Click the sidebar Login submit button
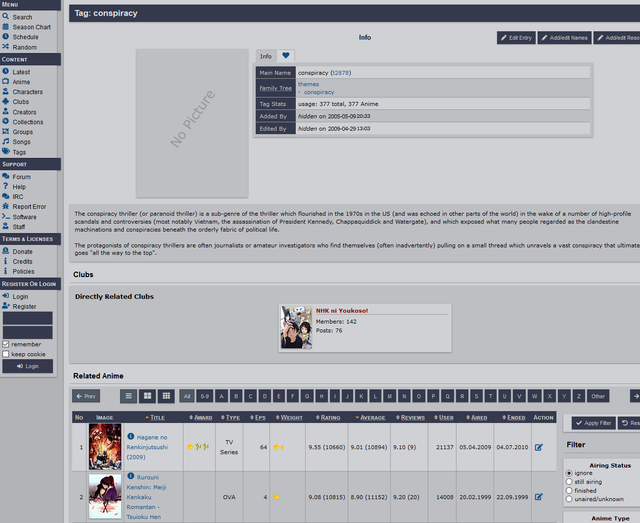 (x=28, y=366)
